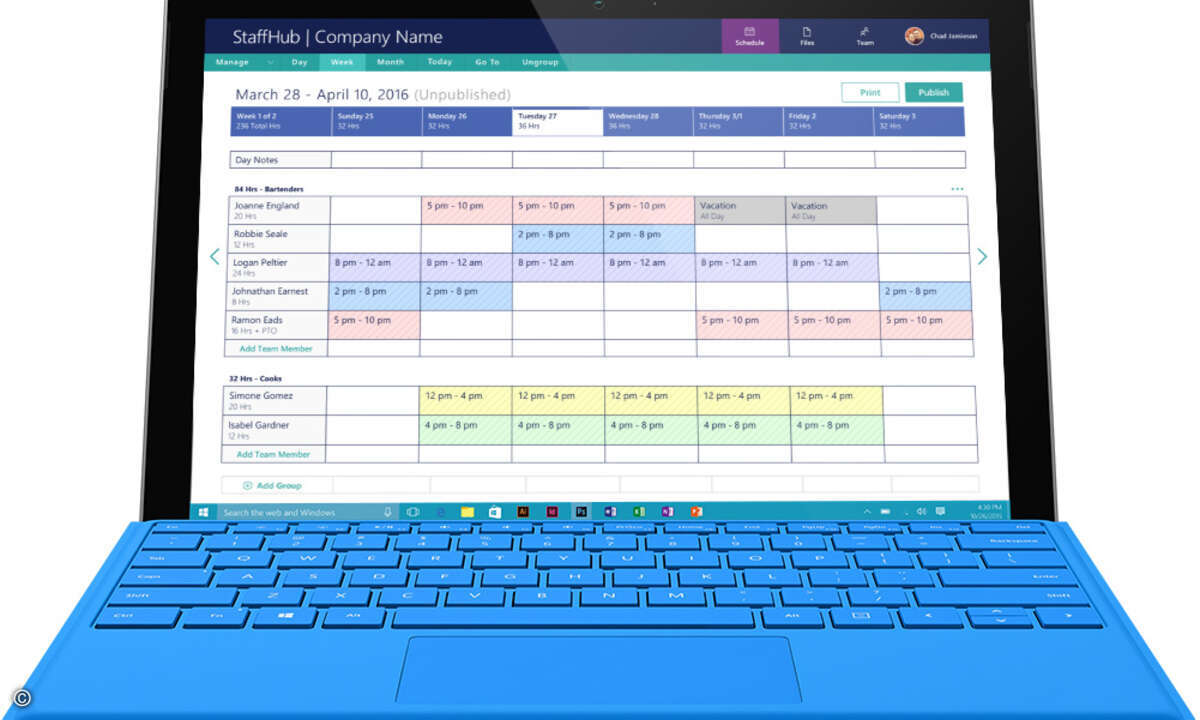Open Johnathan Earnest's Saturday 2 pm - 8 pm shift
1200x720 pixels.
click(926, 296)
